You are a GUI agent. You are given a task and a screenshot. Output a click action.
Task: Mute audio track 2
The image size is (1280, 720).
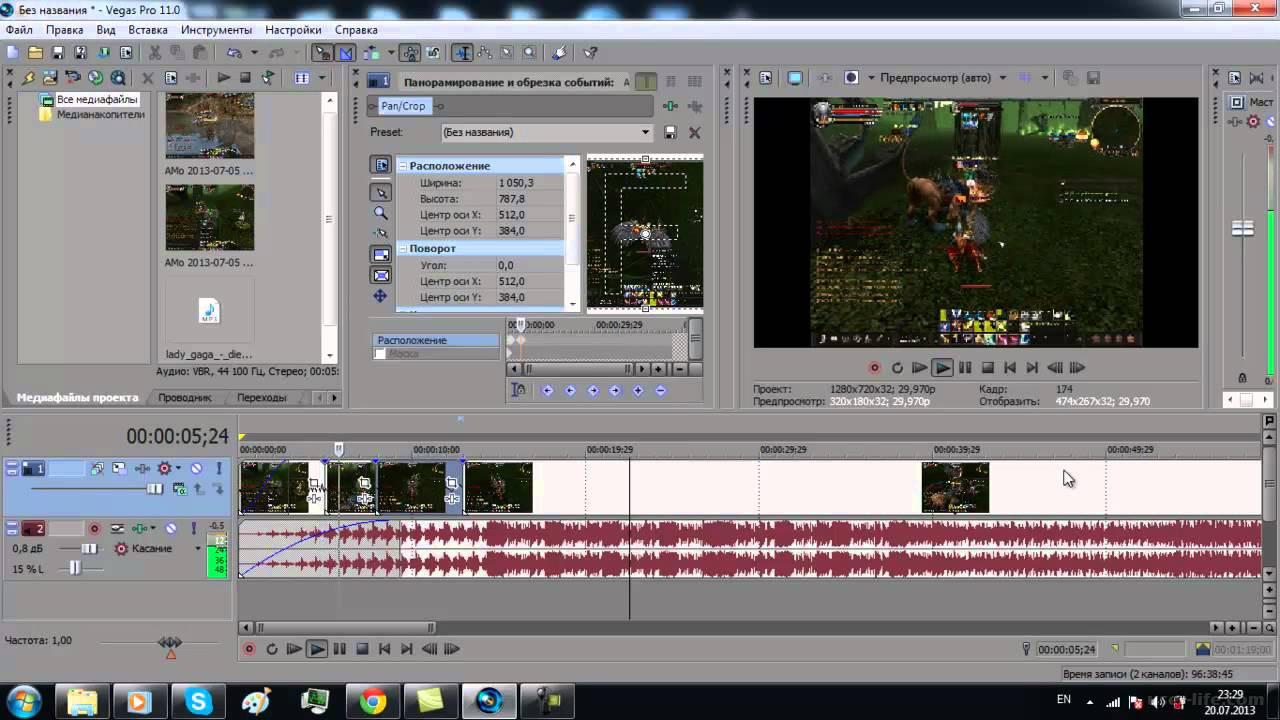[x=171, y=528]
